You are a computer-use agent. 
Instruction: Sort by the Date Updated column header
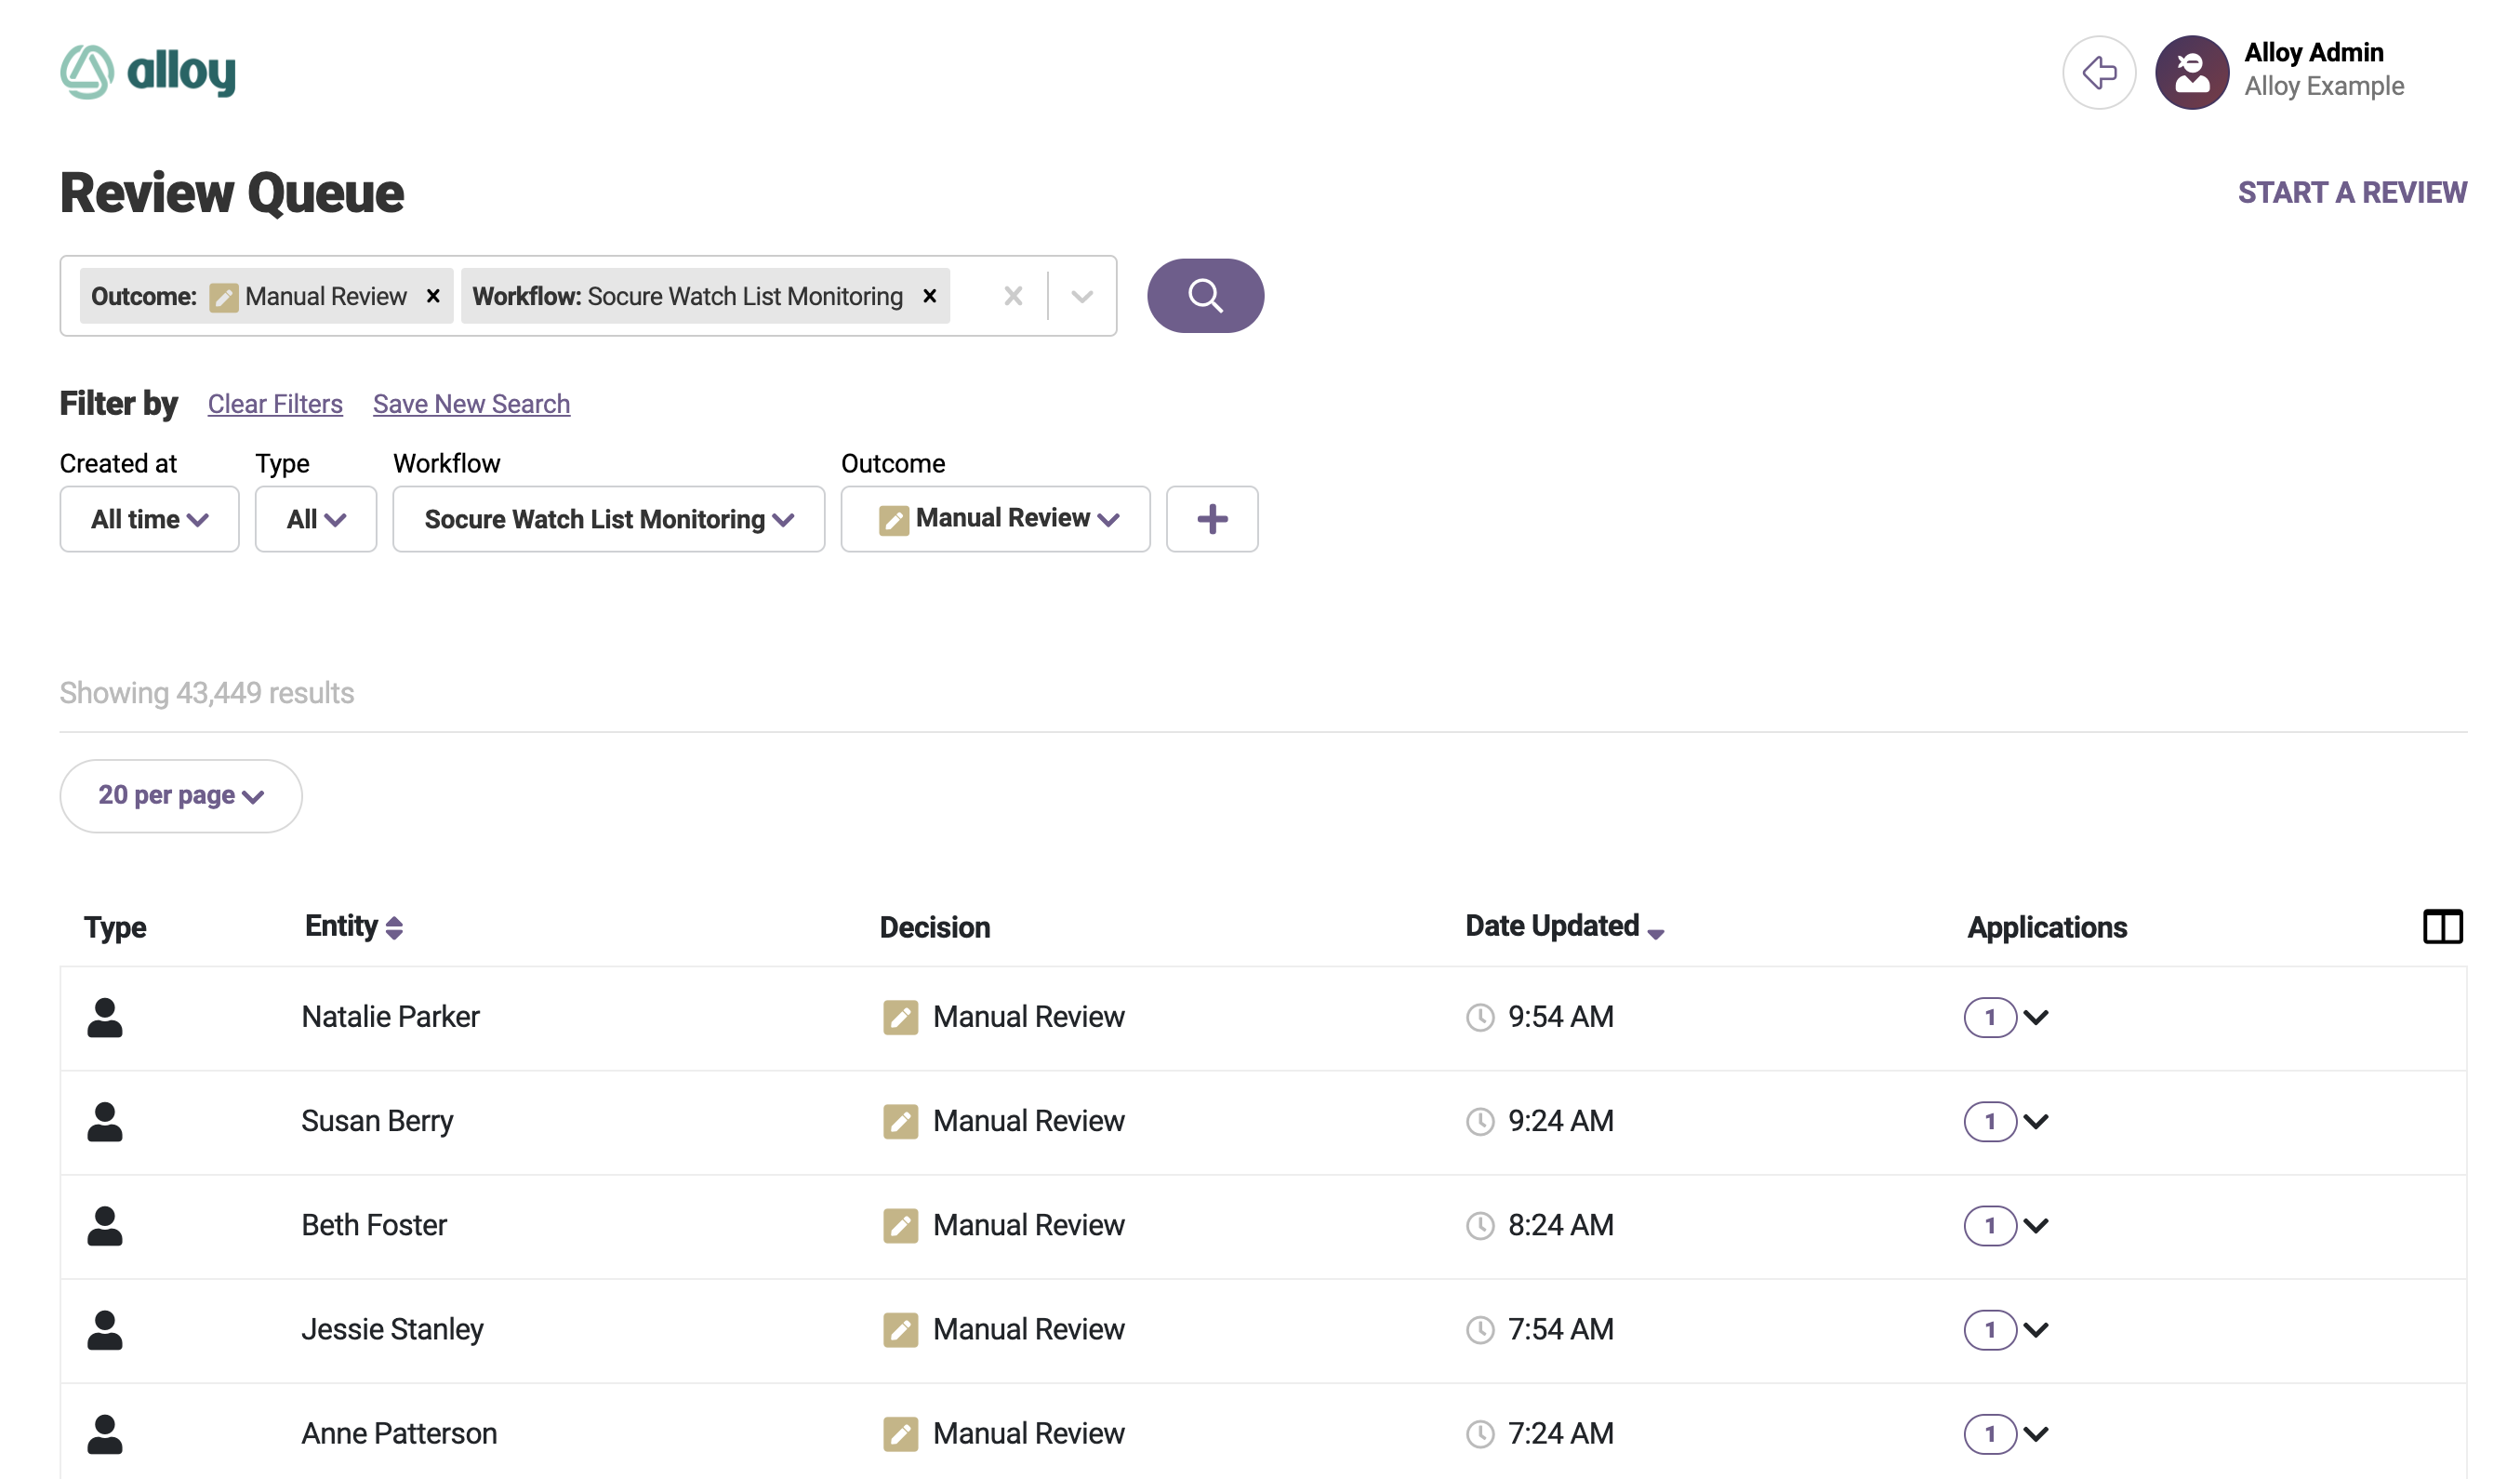click(1564, 927)
